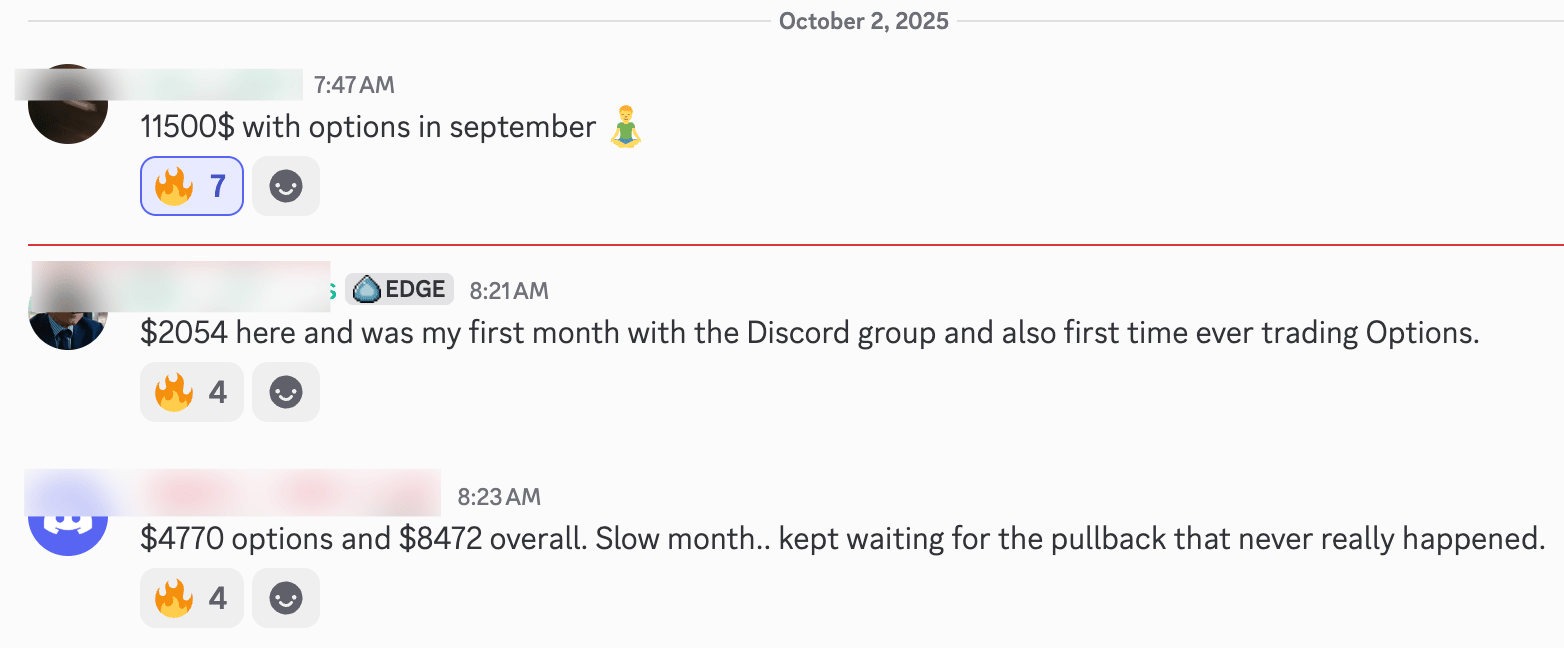Toggle fire reaction on the 11500$ message
Viewport: 1564px width, 648px height.
[191, 186]
